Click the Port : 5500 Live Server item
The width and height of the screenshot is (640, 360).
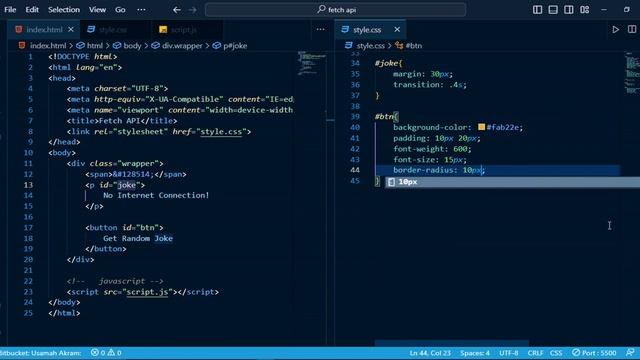coord(594,353)
